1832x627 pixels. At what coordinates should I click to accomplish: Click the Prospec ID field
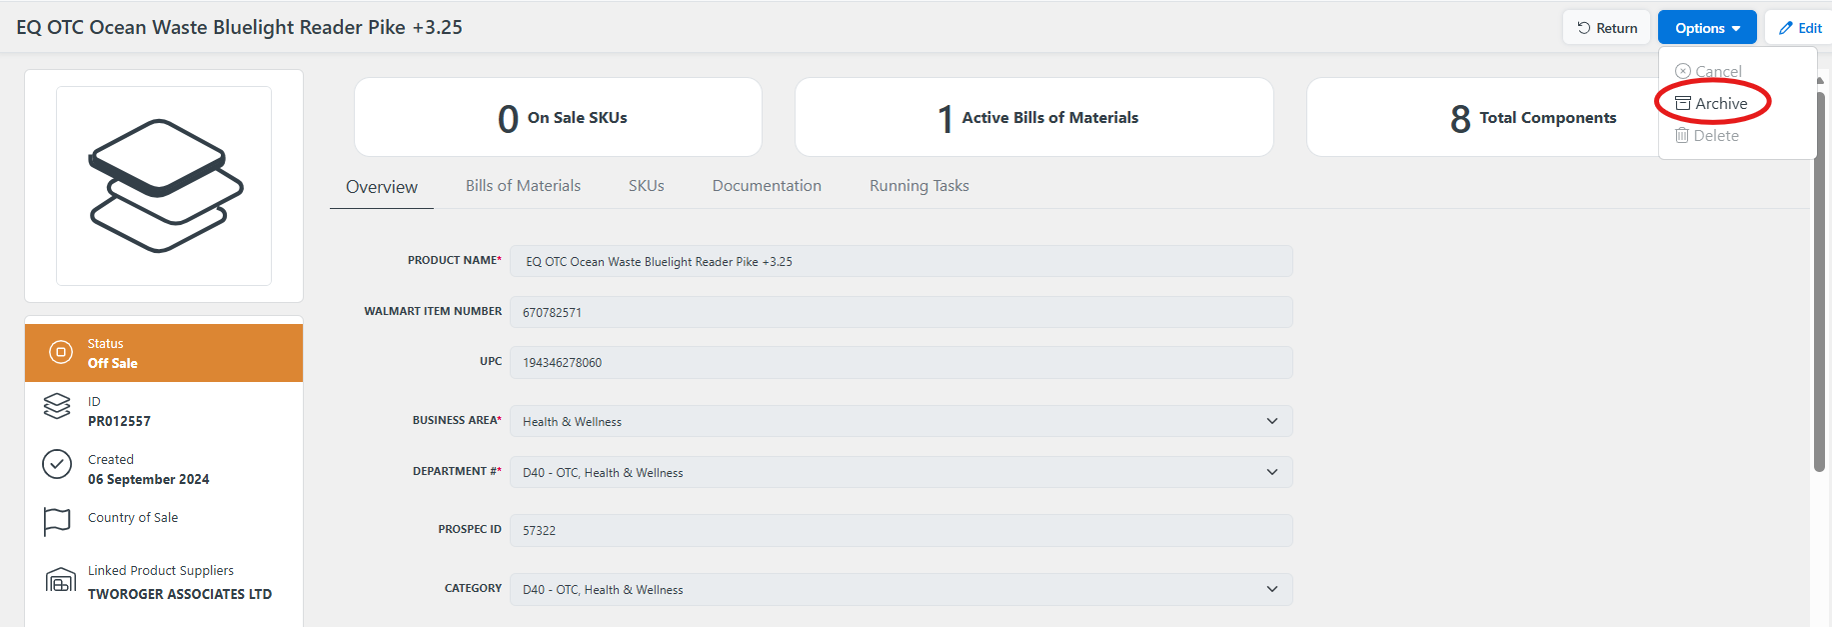(x=901, y=530)
